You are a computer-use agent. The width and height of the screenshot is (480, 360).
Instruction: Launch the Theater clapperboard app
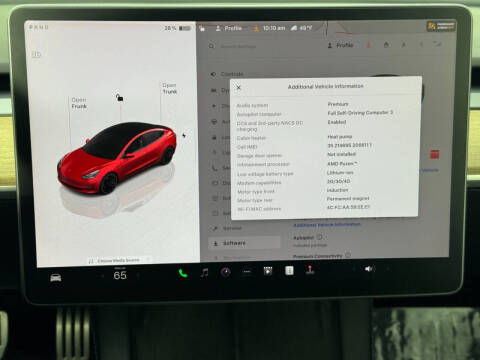tap(268, 271)
